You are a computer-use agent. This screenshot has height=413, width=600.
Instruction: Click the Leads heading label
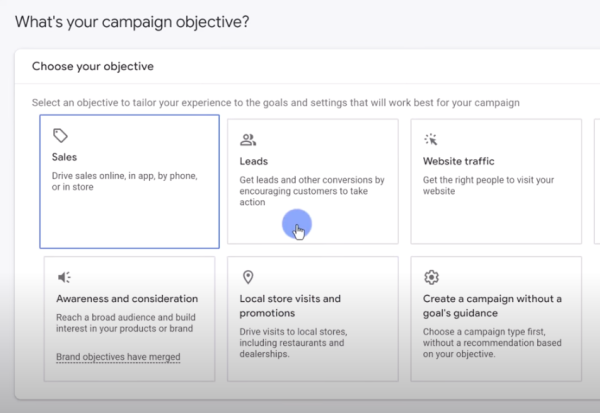click(254, 162)
